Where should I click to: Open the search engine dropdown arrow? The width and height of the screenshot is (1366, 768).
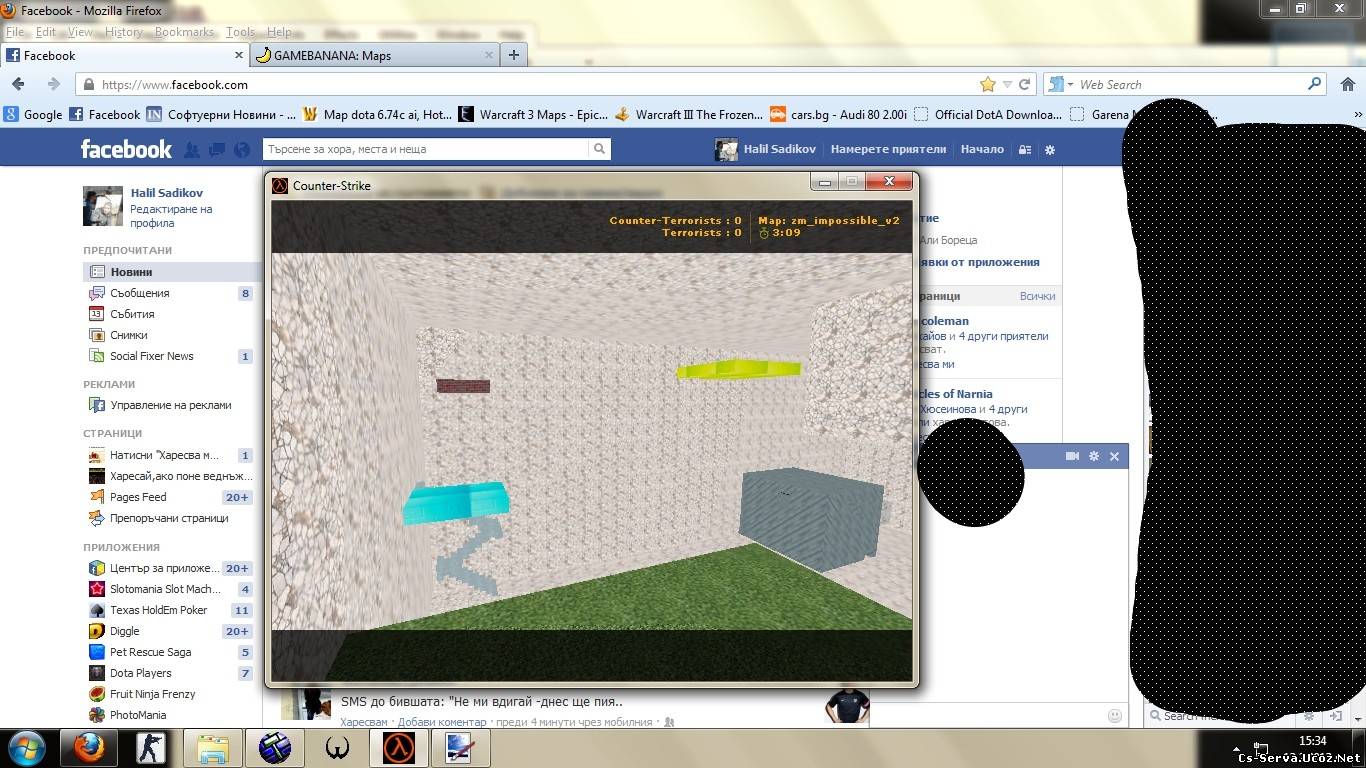[1070, 85]
